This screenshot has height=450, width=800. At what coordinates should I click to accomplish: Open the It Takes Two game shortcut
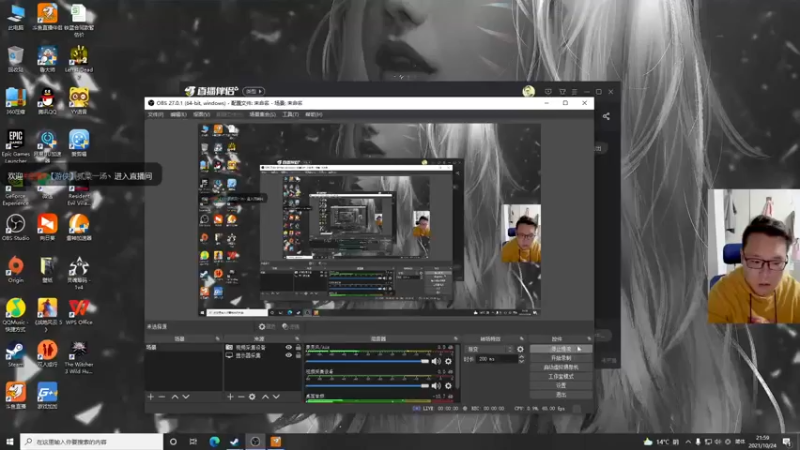point(47,354)
